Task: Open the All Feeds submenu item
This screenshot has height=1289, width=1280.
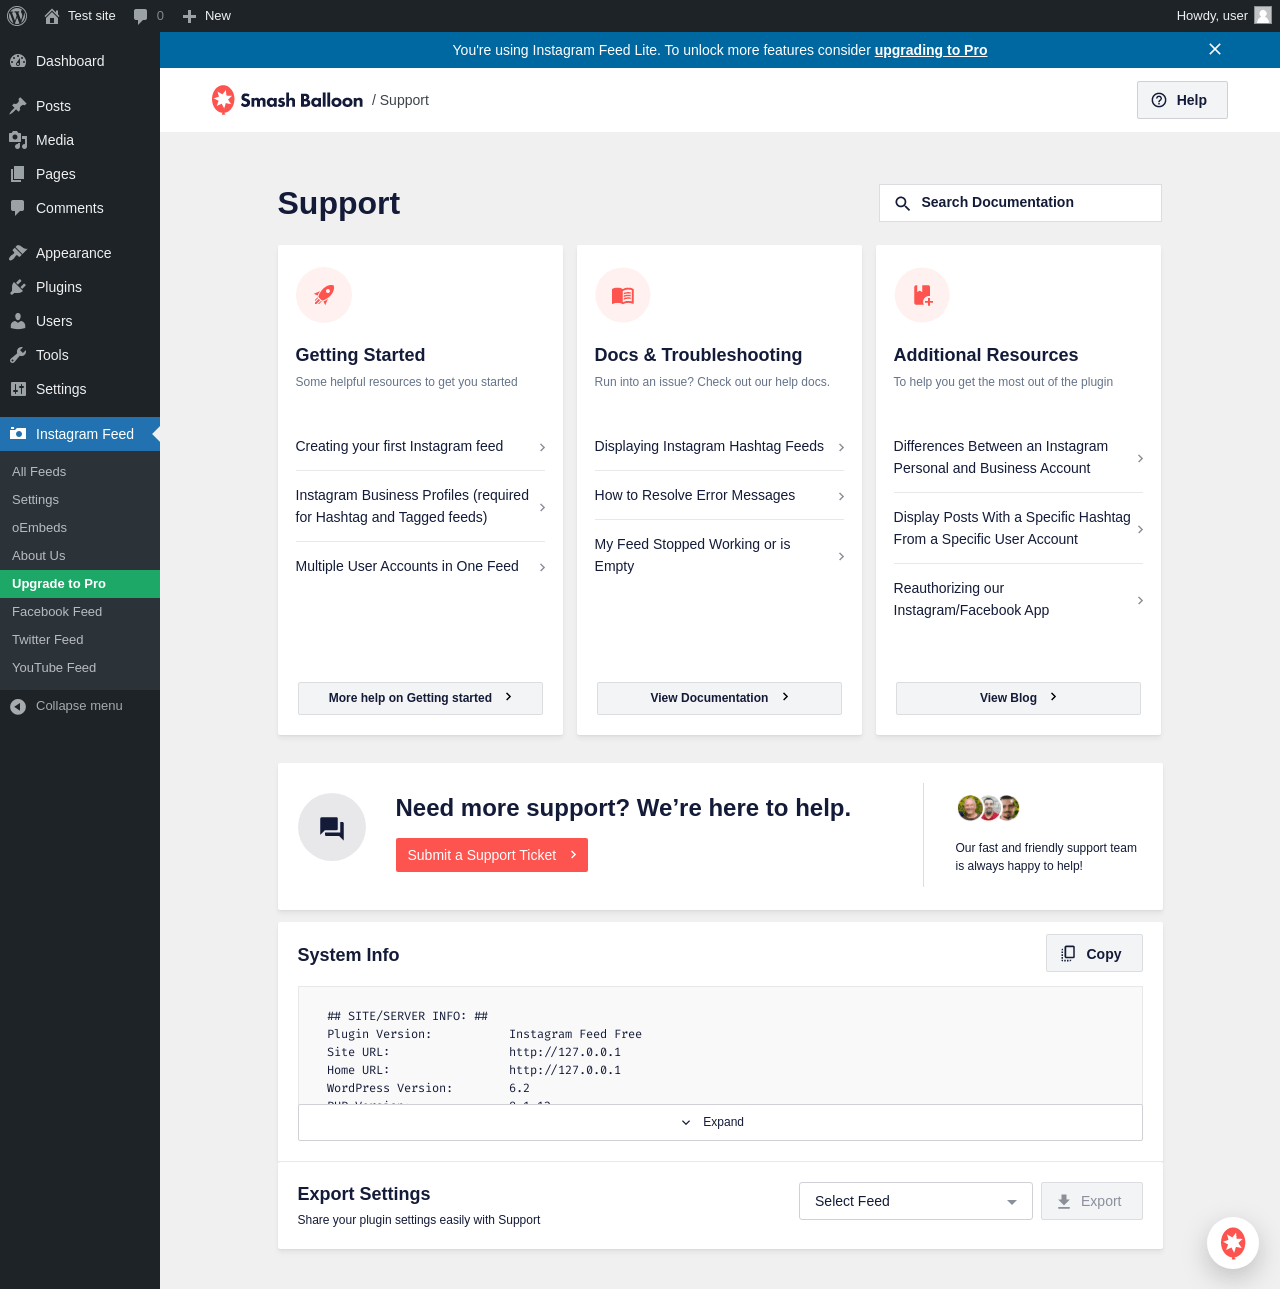Action: coord(80,472)
